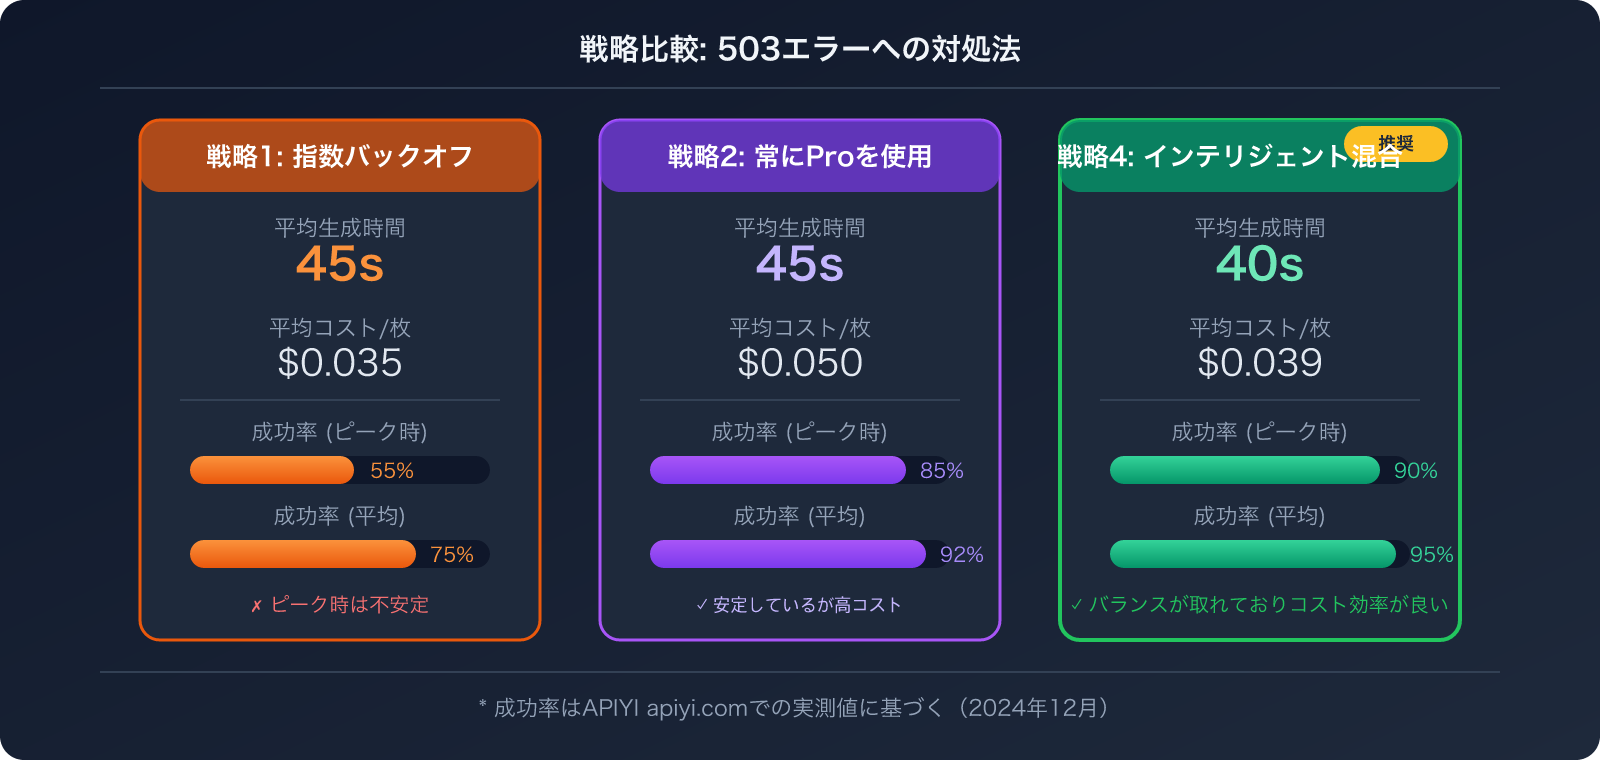Click the green 95% average success bar

coord(1252,554)
